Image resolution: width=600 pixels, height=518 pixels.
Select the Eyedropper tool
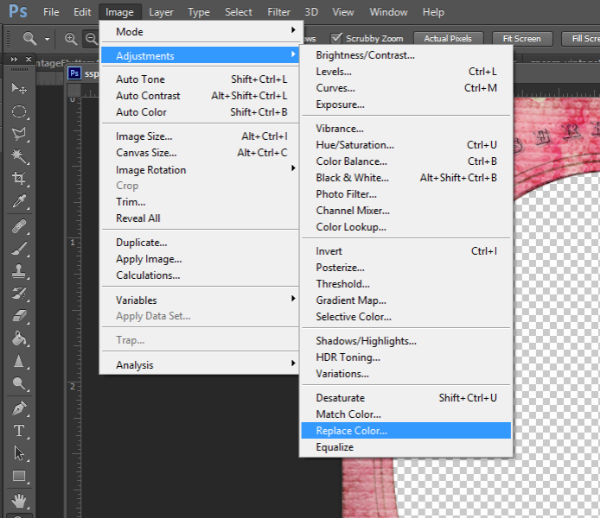[x=19, y=201]
